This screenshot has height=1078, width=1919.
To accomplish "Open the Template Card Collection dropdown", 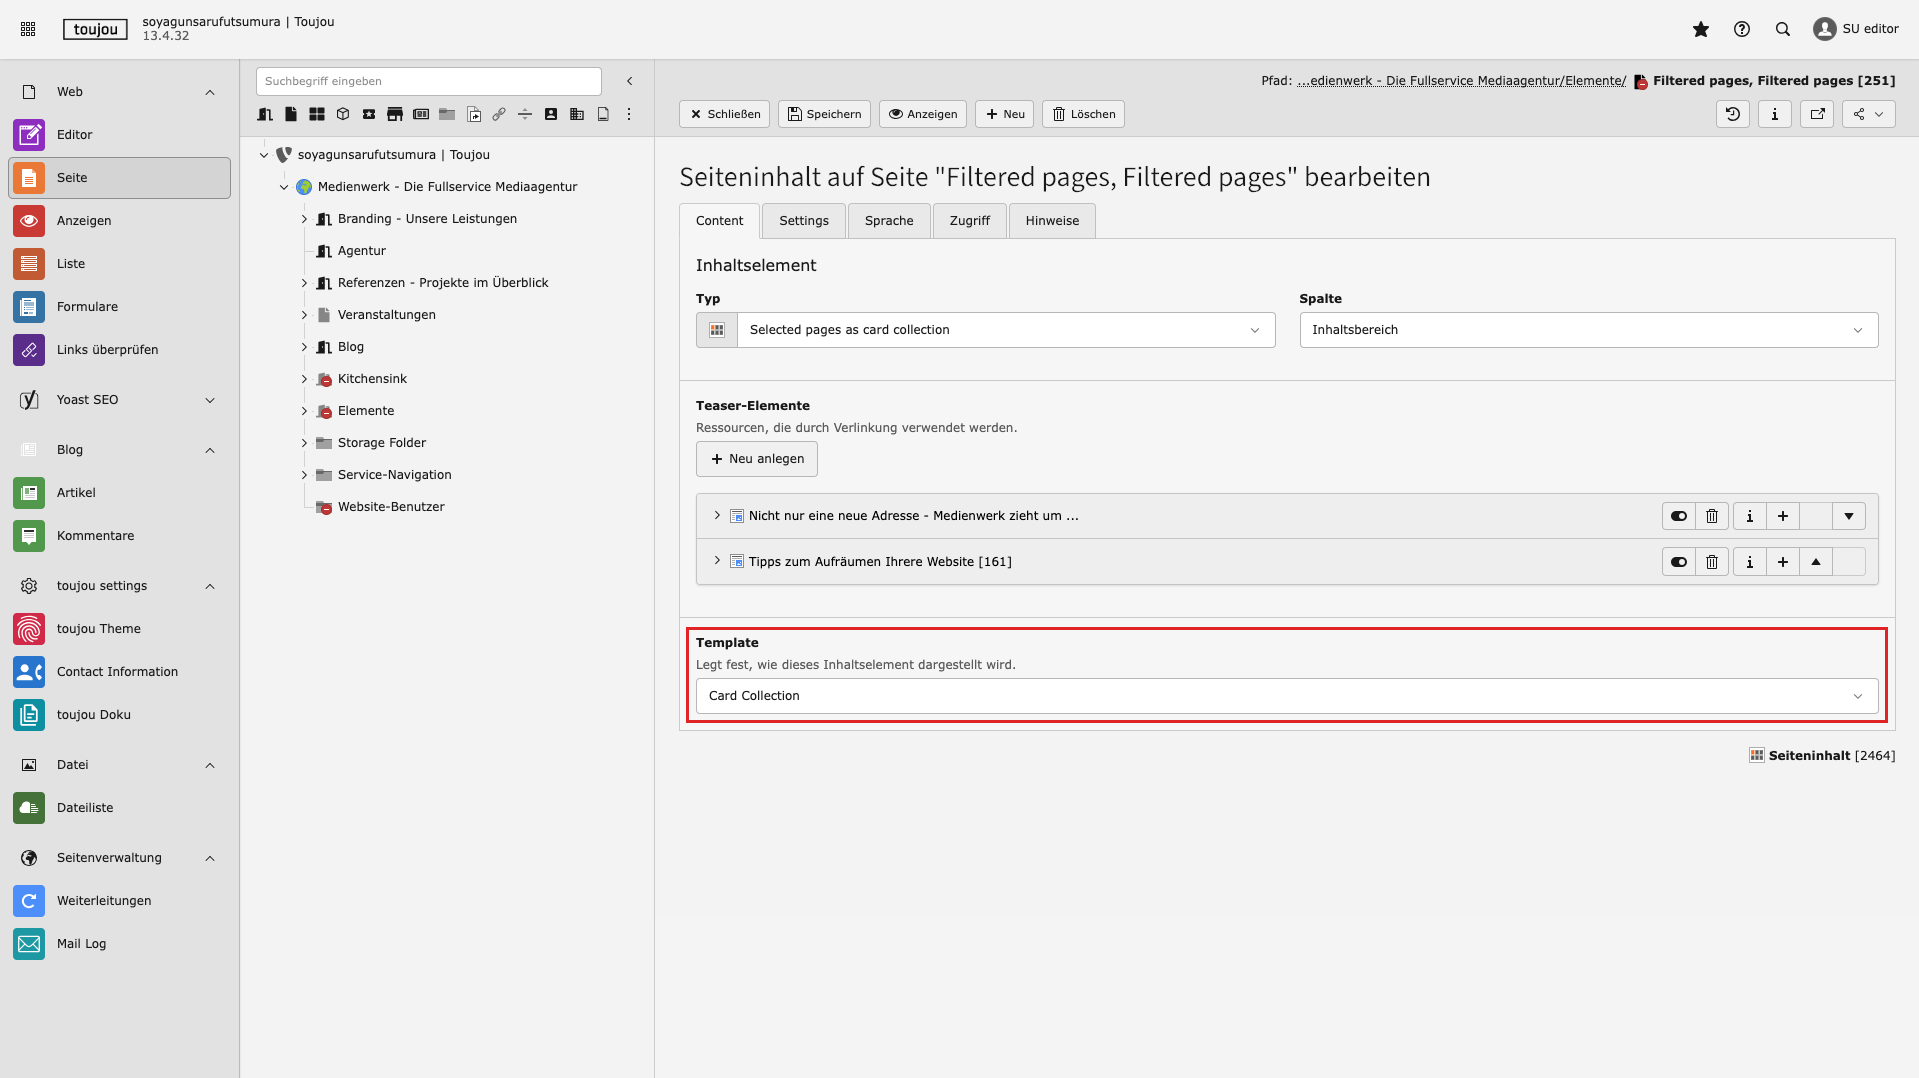I will coord(1287,696).
